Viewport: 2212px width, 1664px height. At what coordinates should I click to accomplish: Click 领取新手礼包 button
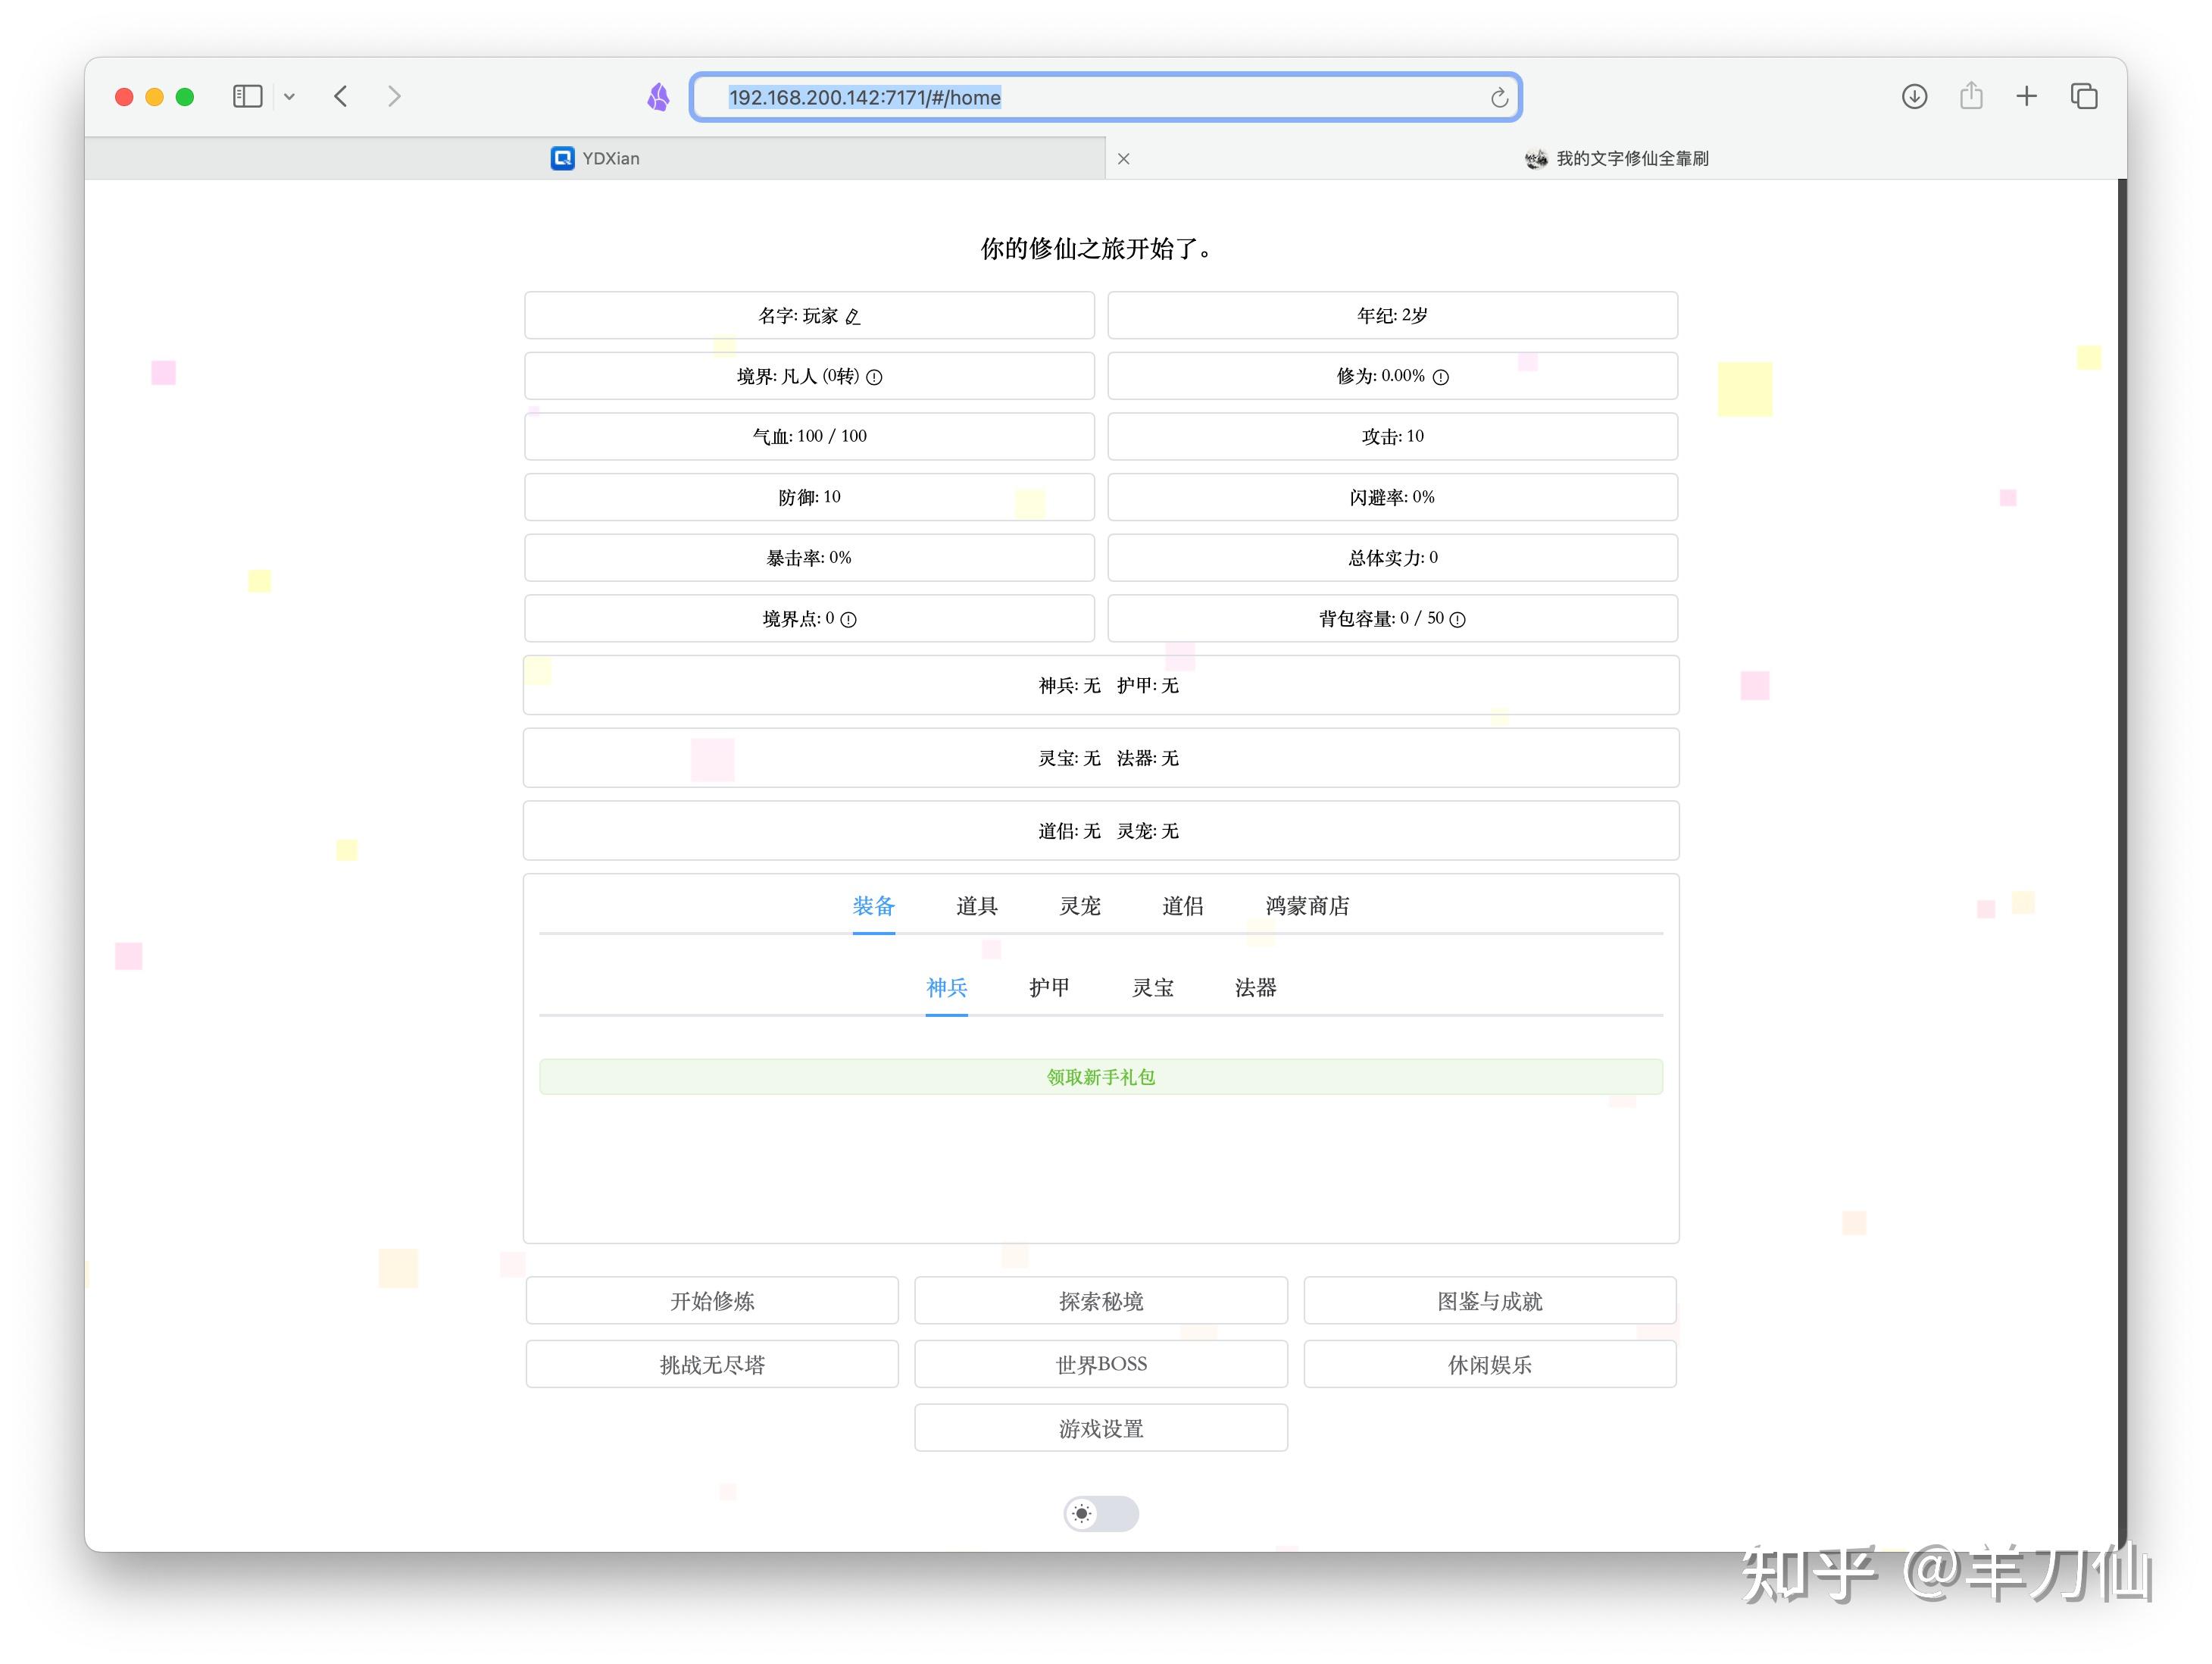point(1100,1077)
